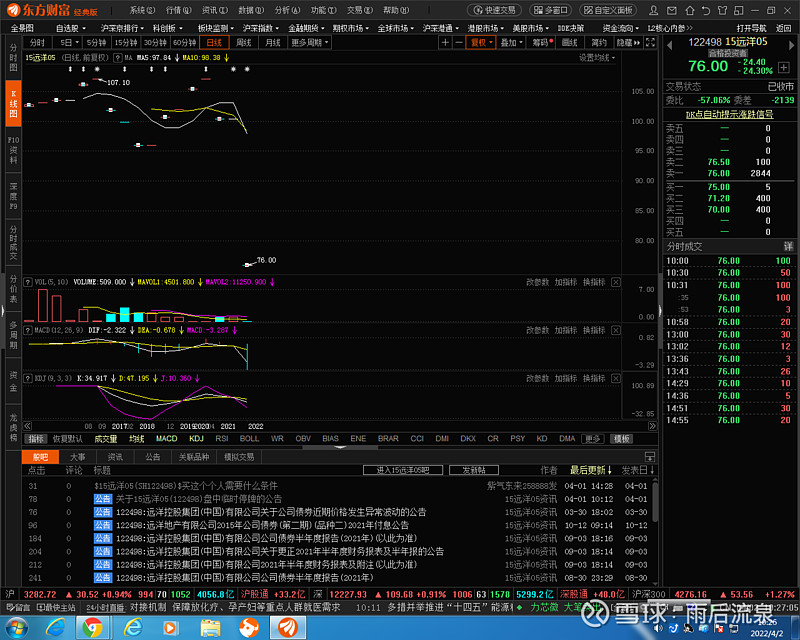Viewport: 800px width, 640px height.
Task: Open the F10资料 sidebar item
Action: pyautogui.click(x=14, y=150)
